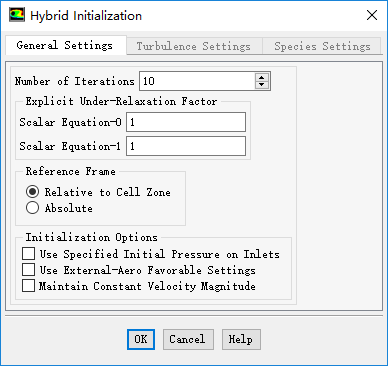Click the Fluent app icon in title bar

tap(17, 15)
